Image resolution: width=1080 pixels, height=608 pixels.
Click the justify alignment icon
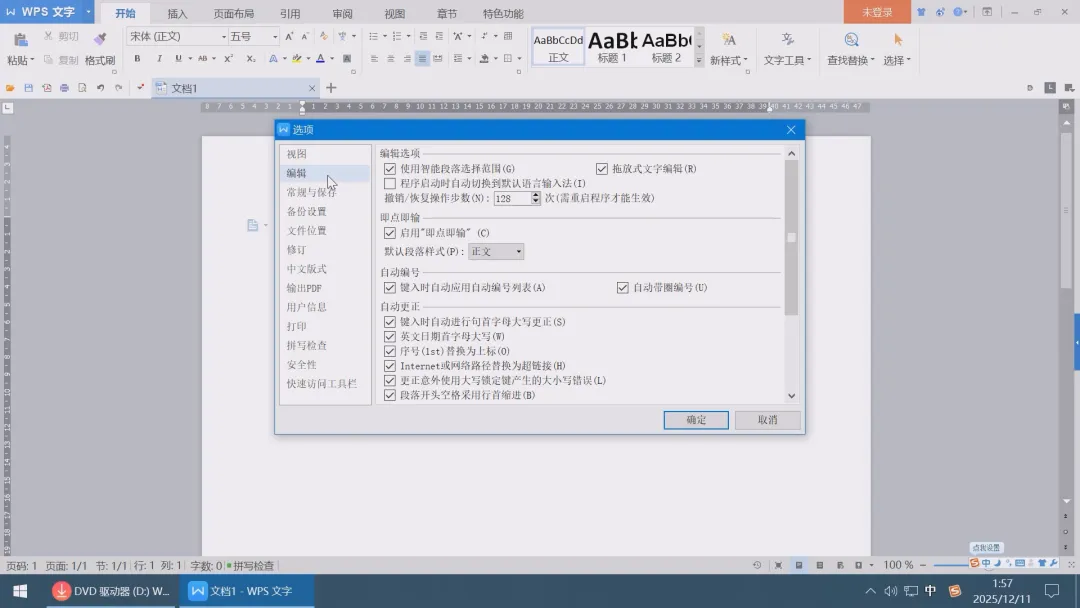coord(422,59)
